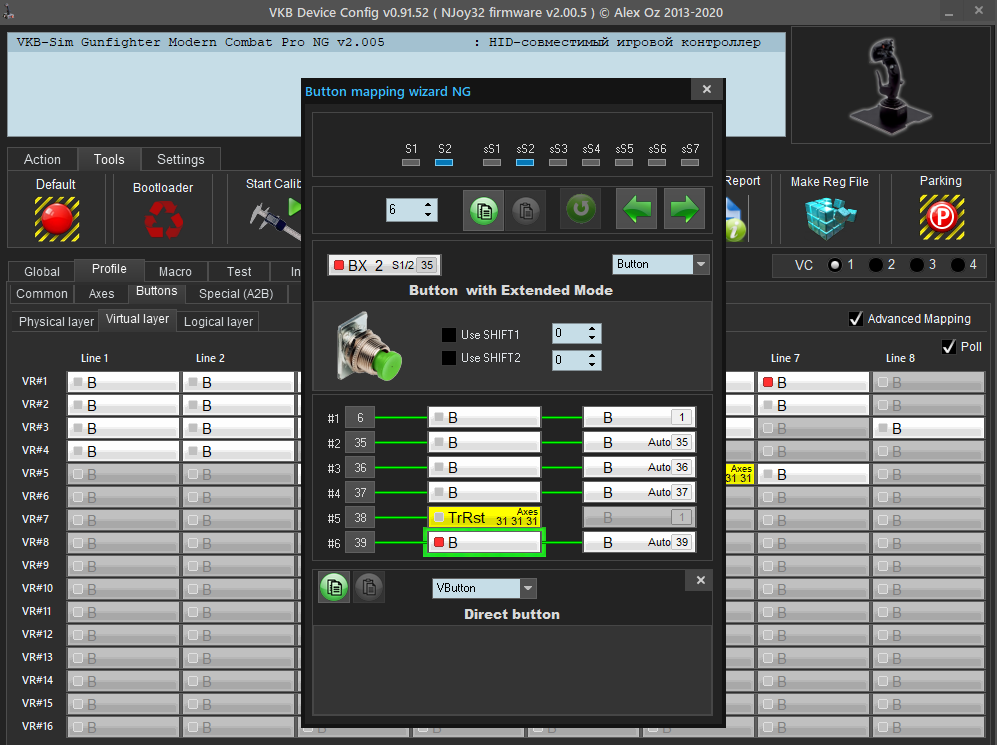Toggle the sS4 sub-shift indicator

[x=591, y=163]
